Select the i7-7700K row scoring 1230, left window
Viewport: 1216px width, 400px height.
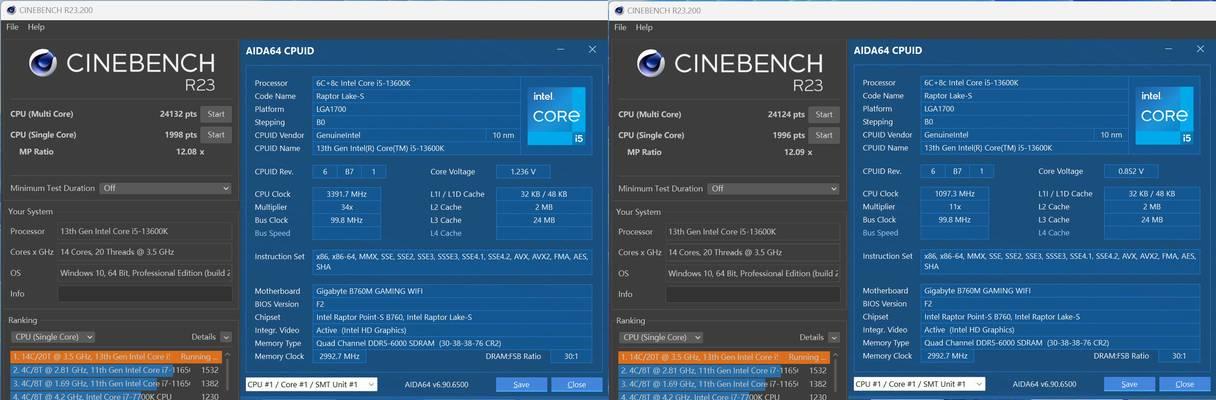115,396
